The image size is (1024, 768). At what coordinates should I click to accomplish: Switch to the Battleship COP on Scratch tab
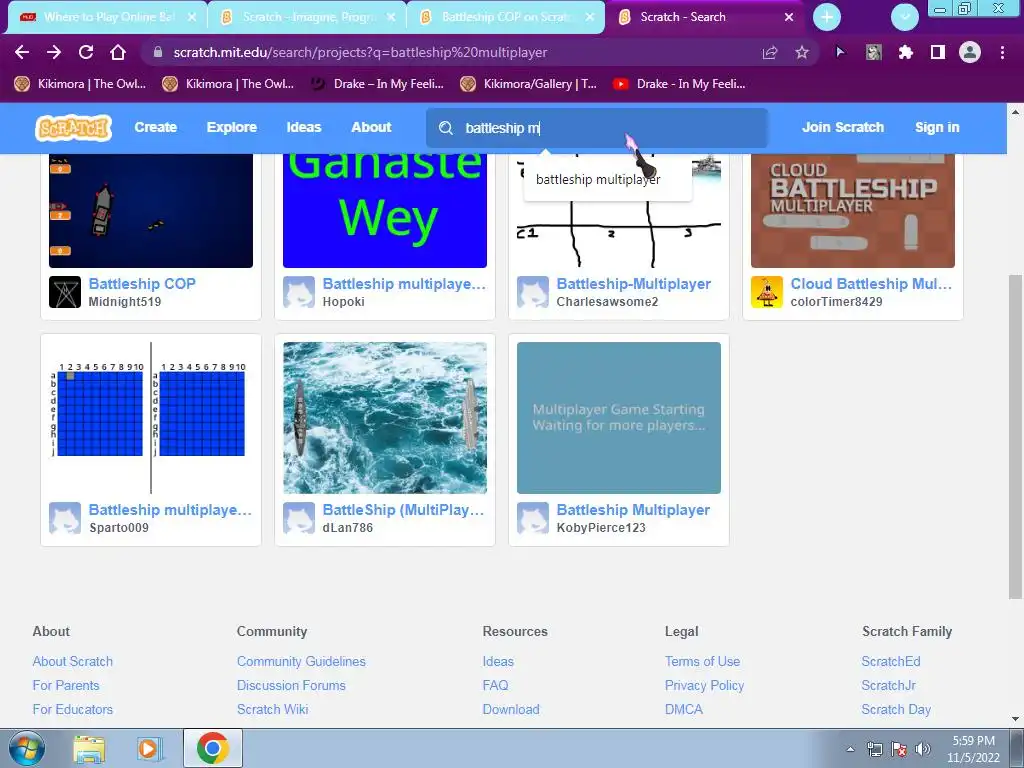point(505,17)
